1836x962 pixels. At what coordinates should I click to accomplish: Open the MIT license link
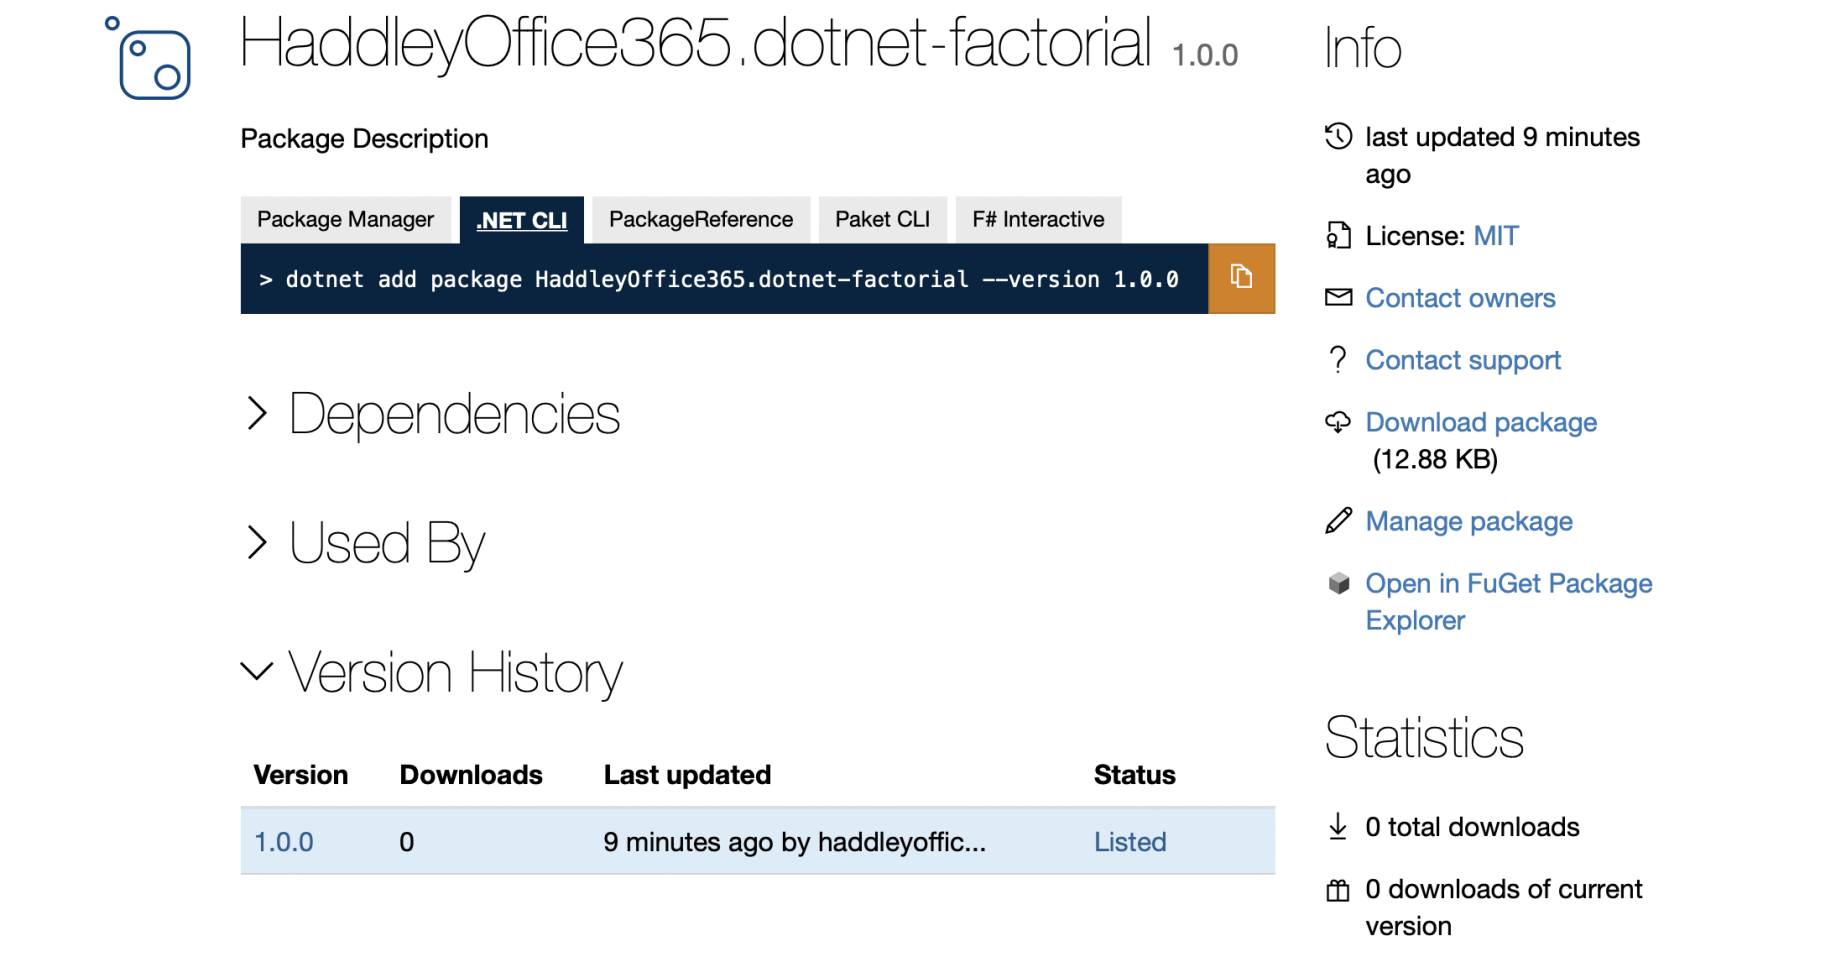(x=1495, y=236)
